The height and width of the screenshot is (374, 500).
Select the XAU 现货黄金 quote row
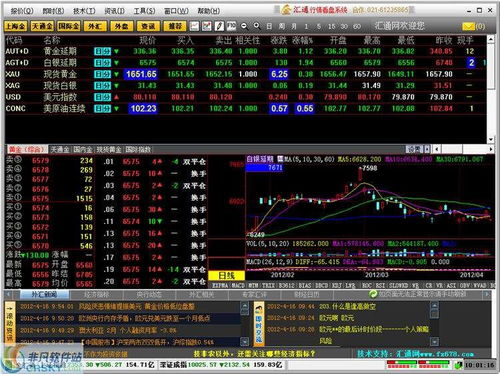245,74
